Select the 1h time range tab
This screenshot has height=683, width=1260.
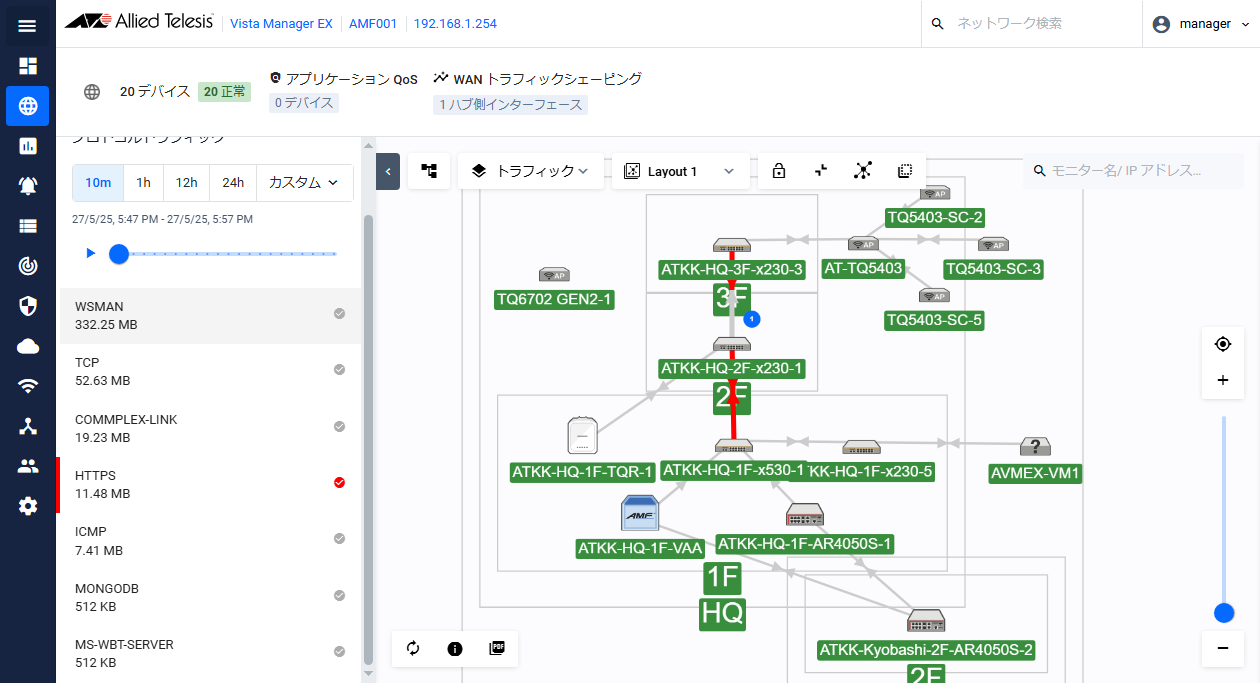tap(143, 183)
